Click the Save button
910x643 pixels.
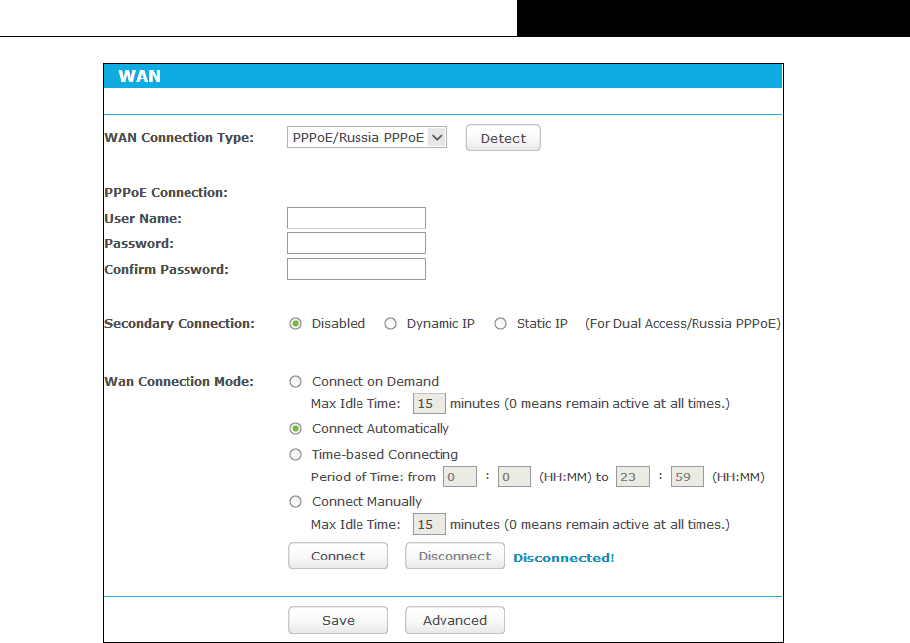pos(338,620)
